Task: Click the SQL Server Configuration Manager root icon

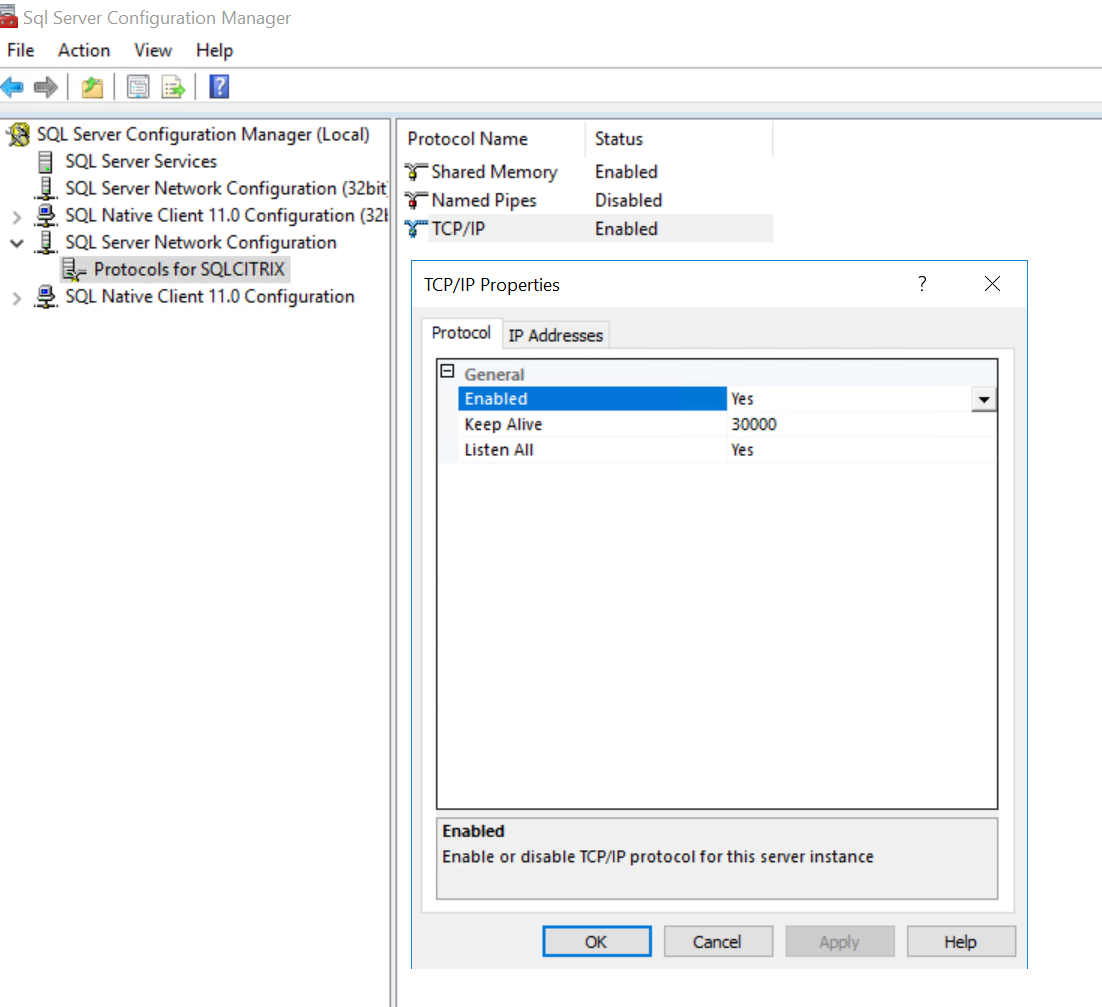Action: pos(19,134)
